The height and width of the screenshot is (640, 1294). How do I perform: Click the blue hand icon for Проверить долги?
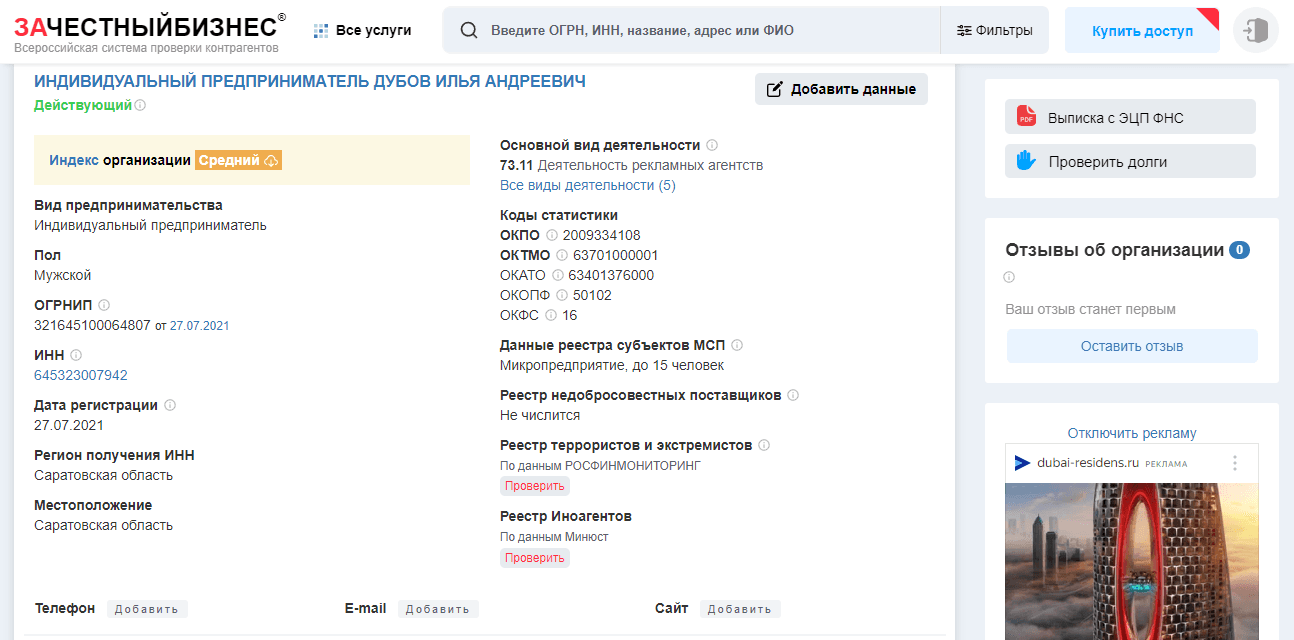[1025, 160]
